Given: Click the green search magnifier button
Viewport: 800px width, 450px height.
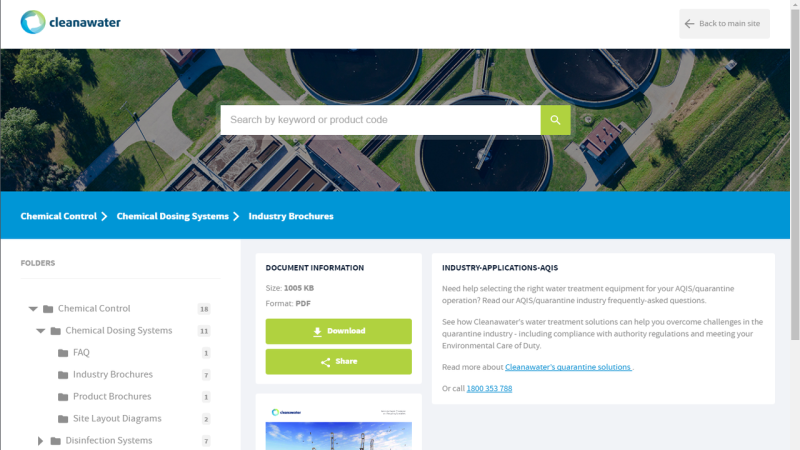Looking at the screenshot, I should click(x=555, y=120).
